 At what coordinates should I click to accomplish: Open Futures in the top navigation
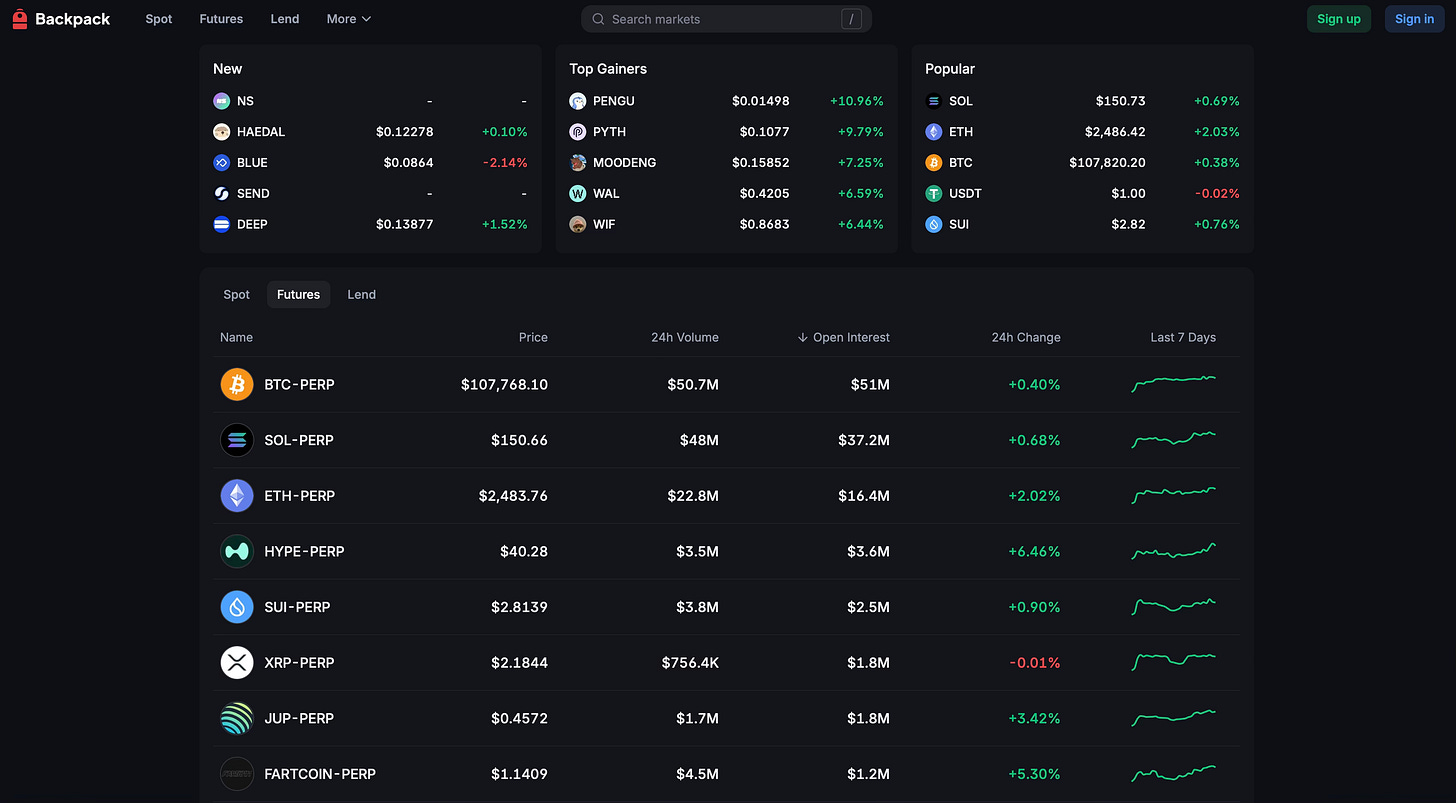click(x=221, y=19)
